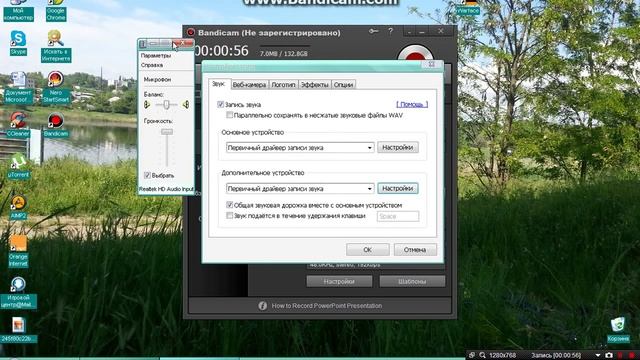Click the Баланс slider thumb
The image size is (640, 360).
point(167,105)
